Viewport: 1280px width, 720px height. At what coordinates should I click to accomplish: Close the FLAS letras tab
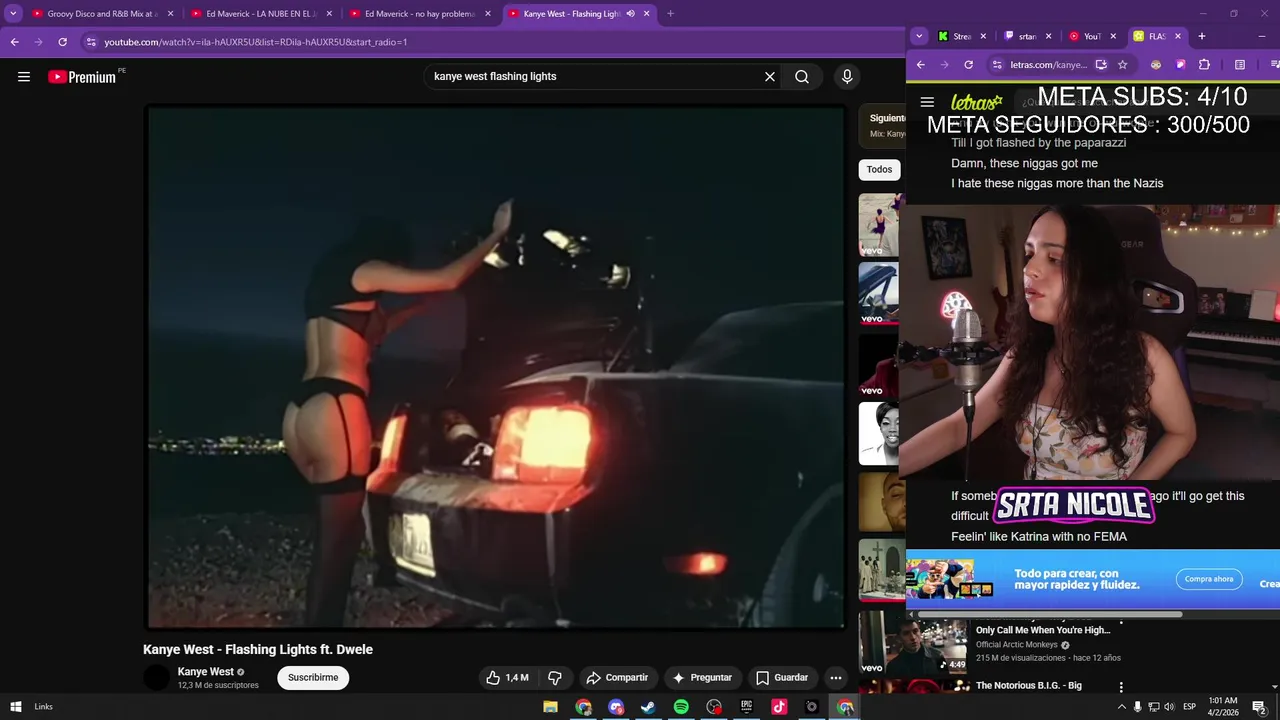[x=1178, y=36]
